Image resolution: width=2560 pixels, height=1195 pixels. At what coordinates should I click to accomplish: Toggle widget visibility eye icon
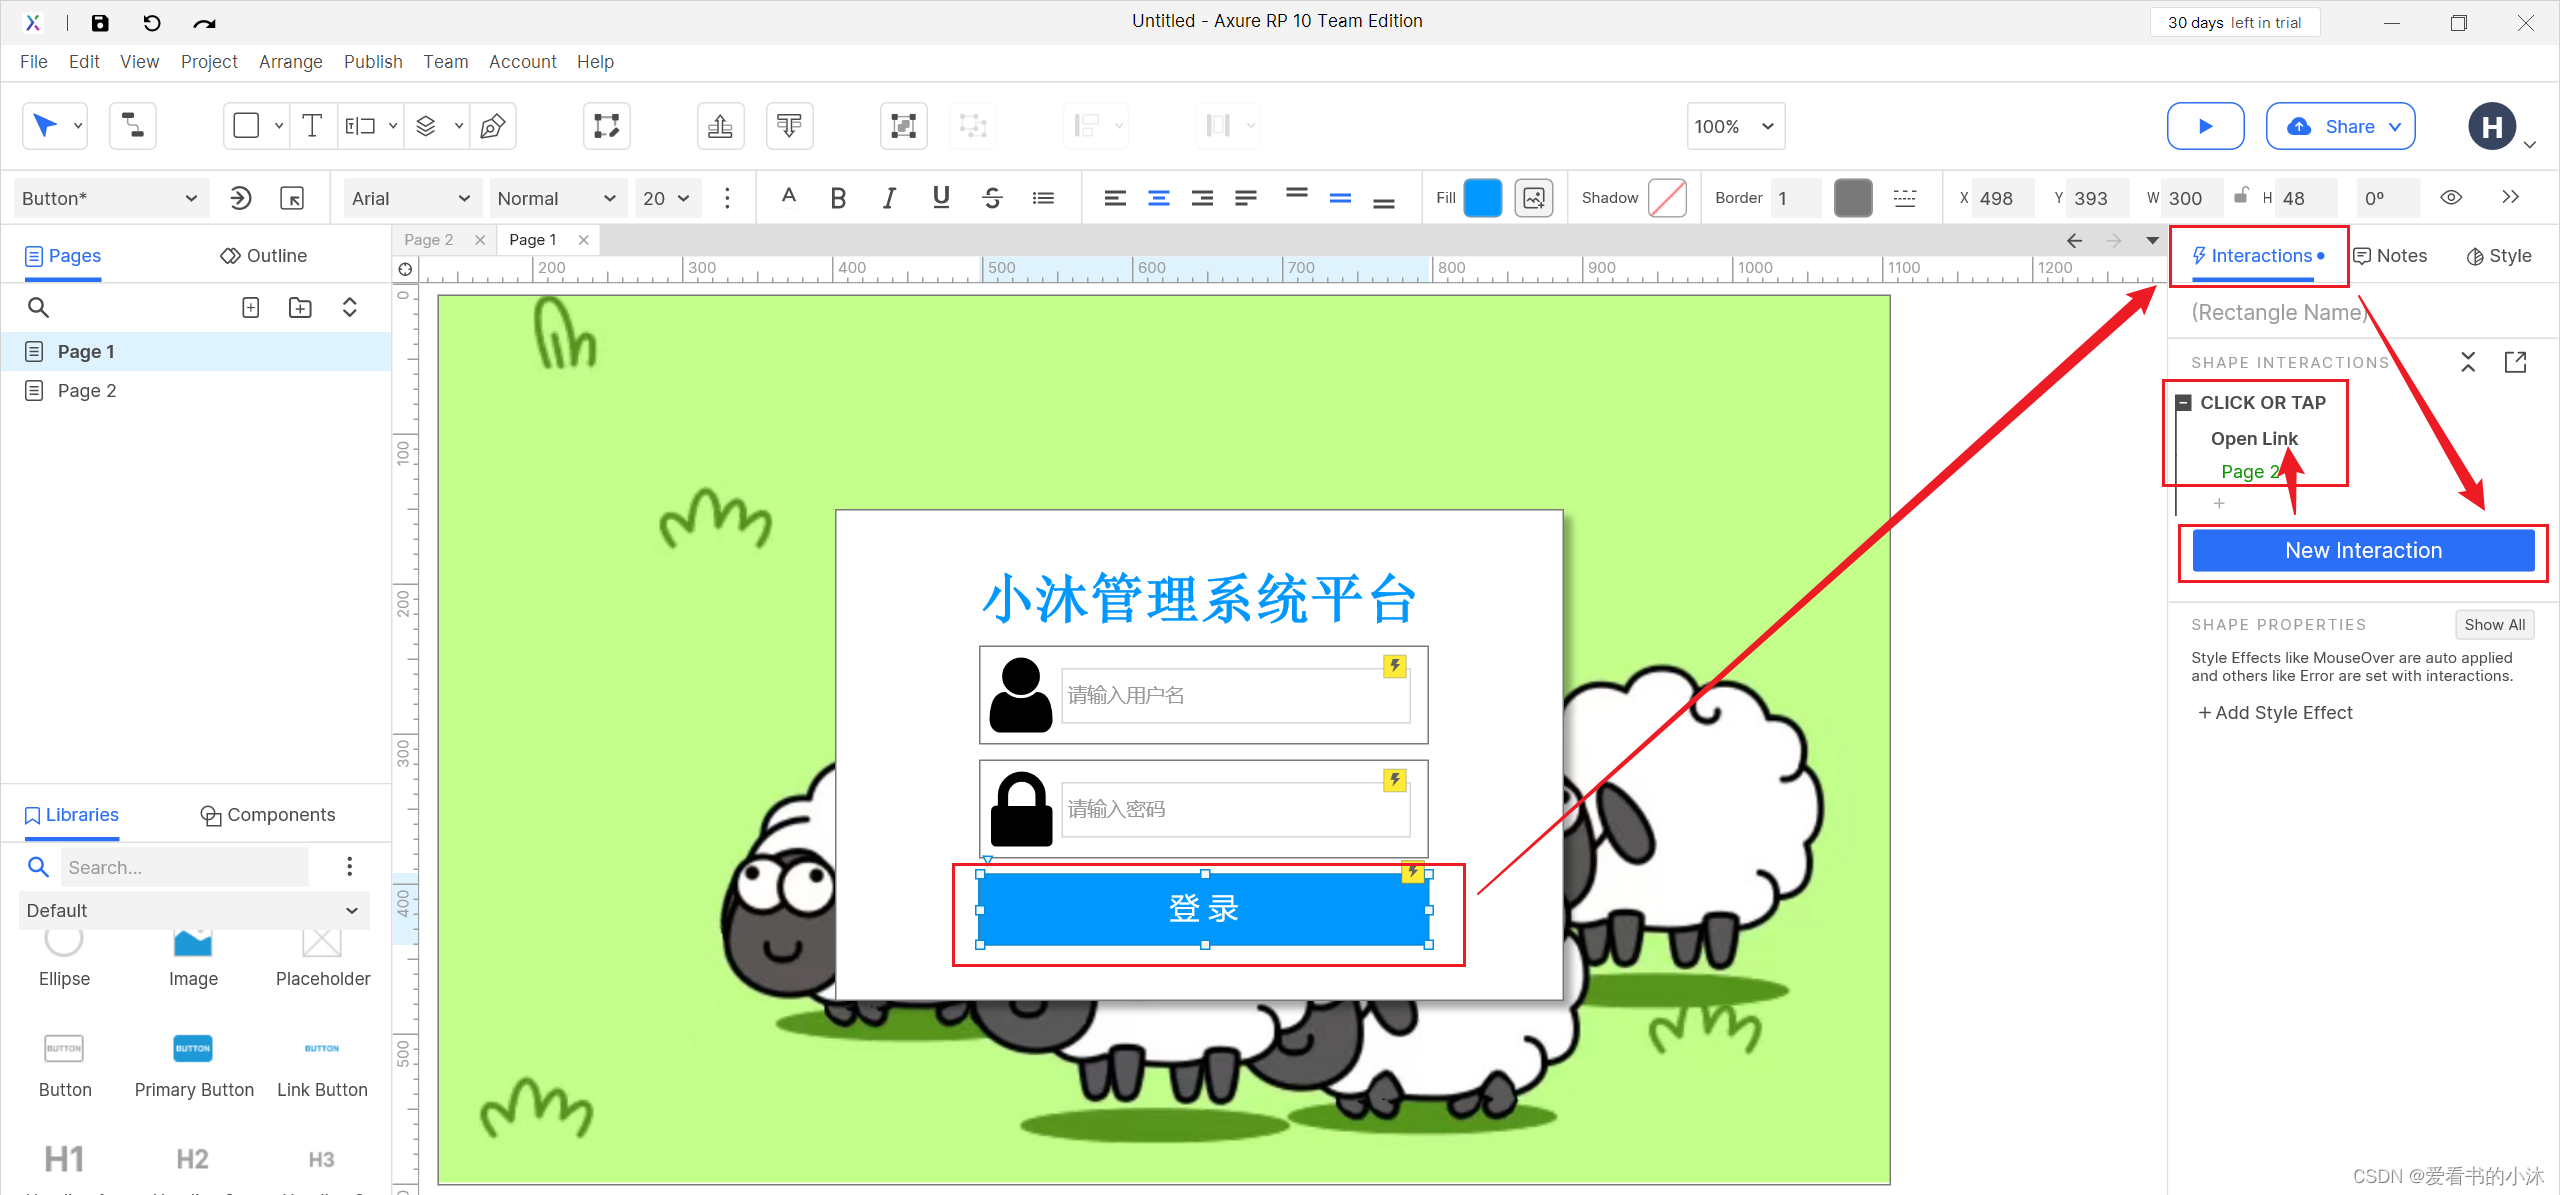[2451, 197]
